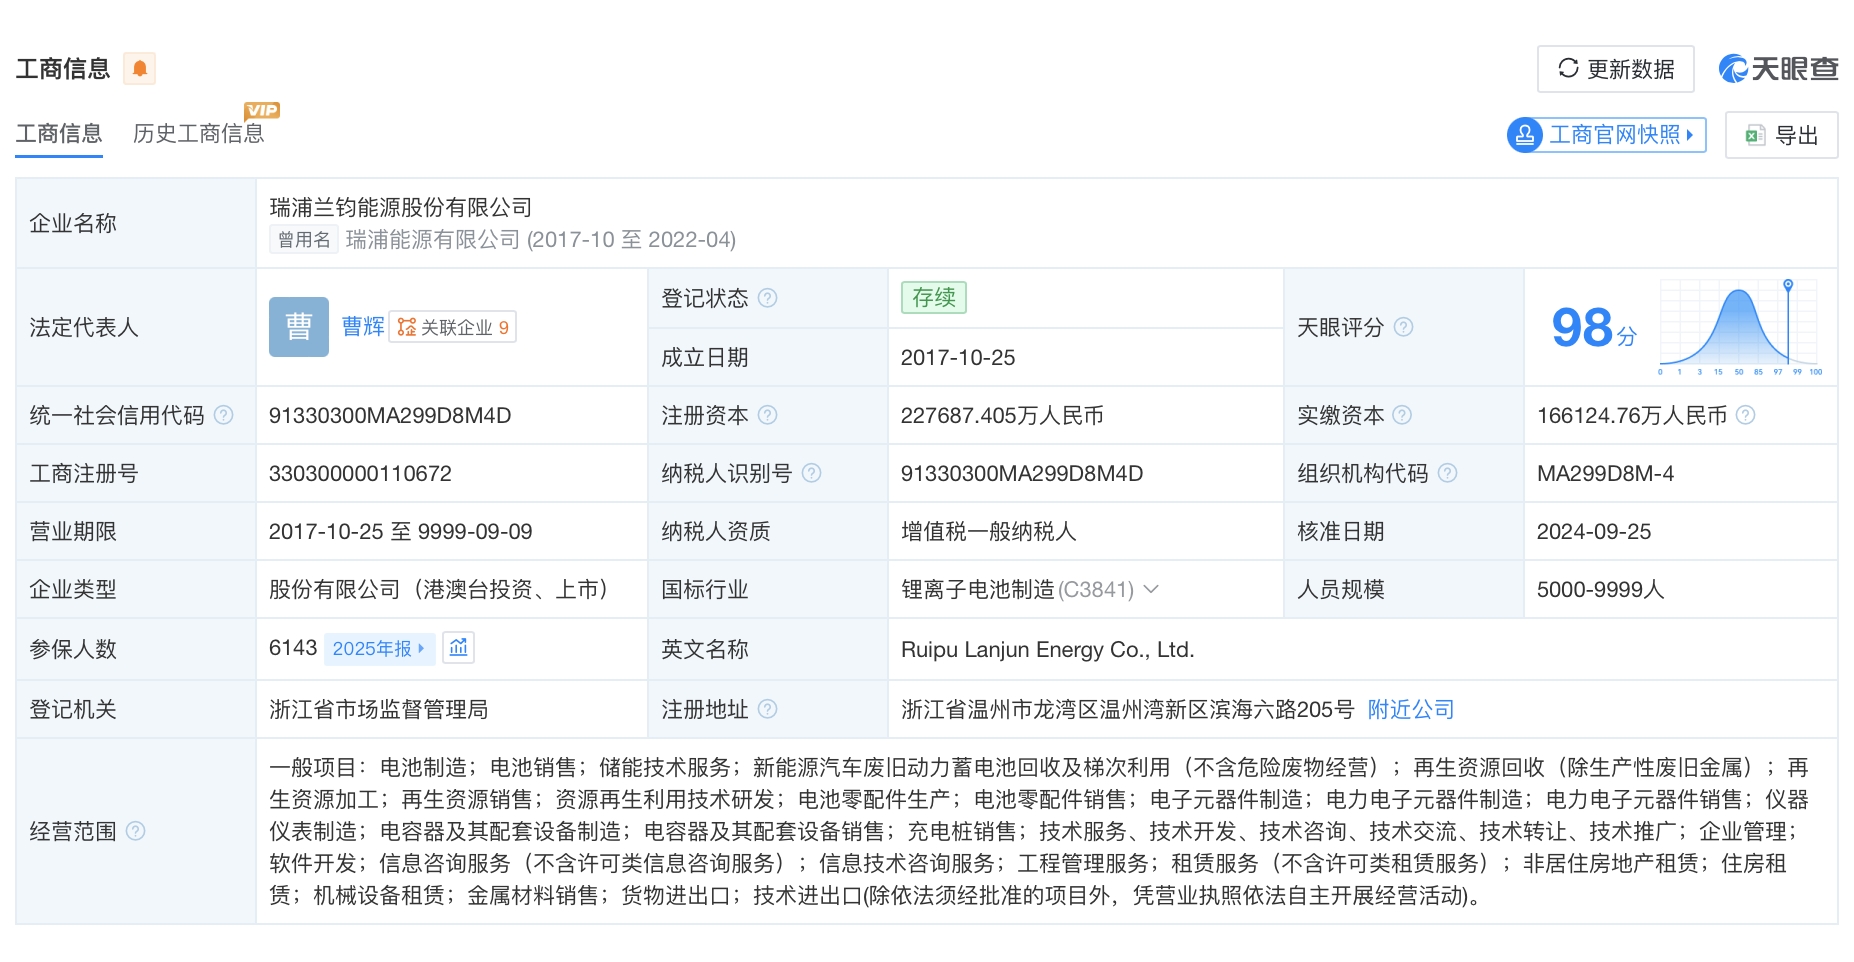Switch to the 工商信息 tab
This screenshot has width=1854, height=962.
point(59,134)
